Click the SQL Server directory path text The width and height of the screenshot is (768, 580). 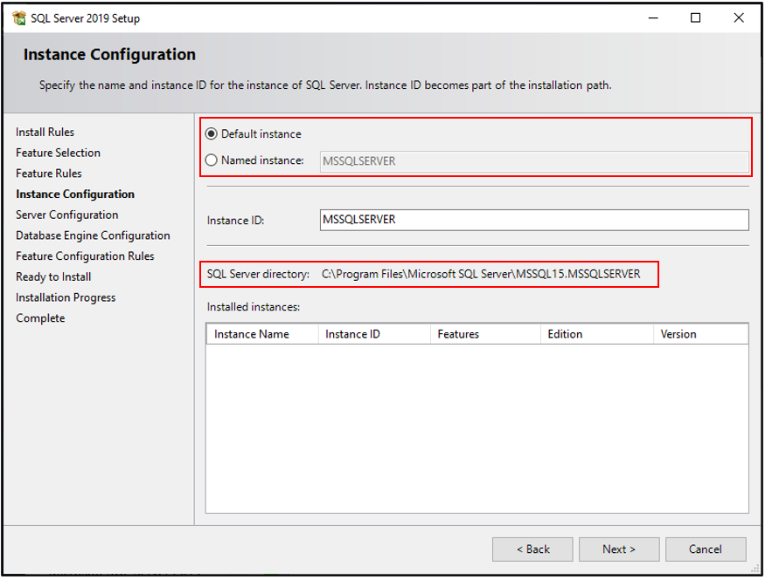pyautogui.click(x=481, y=274)
